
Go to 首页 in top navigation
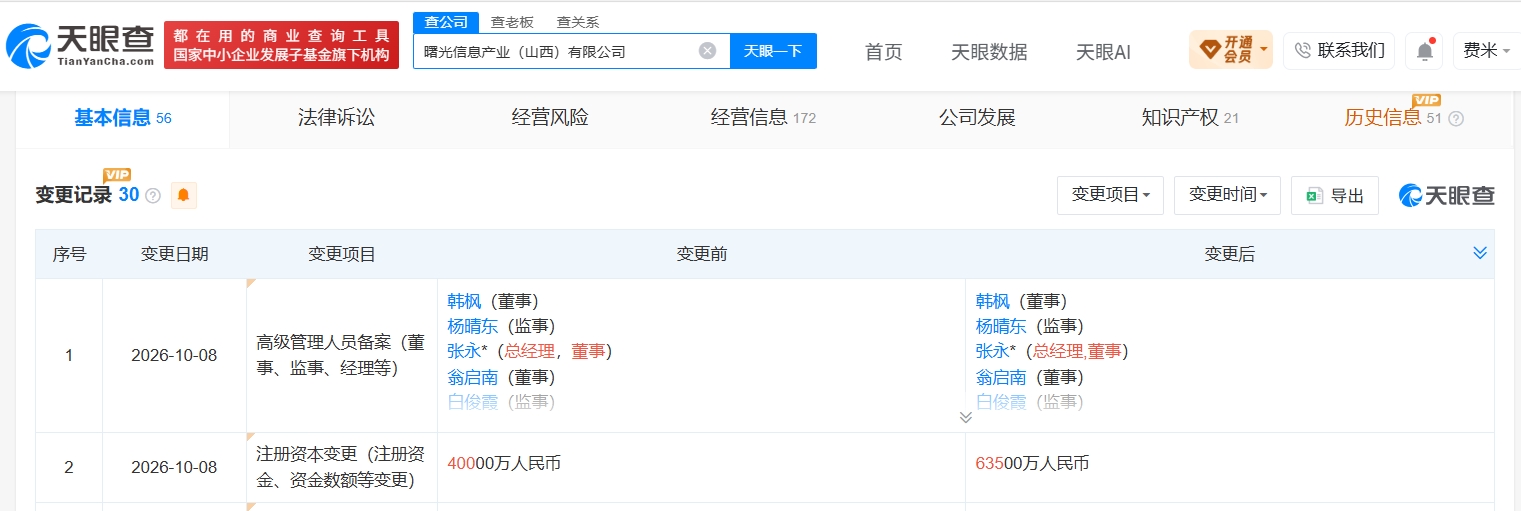pyautogui.click(x=883, y=52)
